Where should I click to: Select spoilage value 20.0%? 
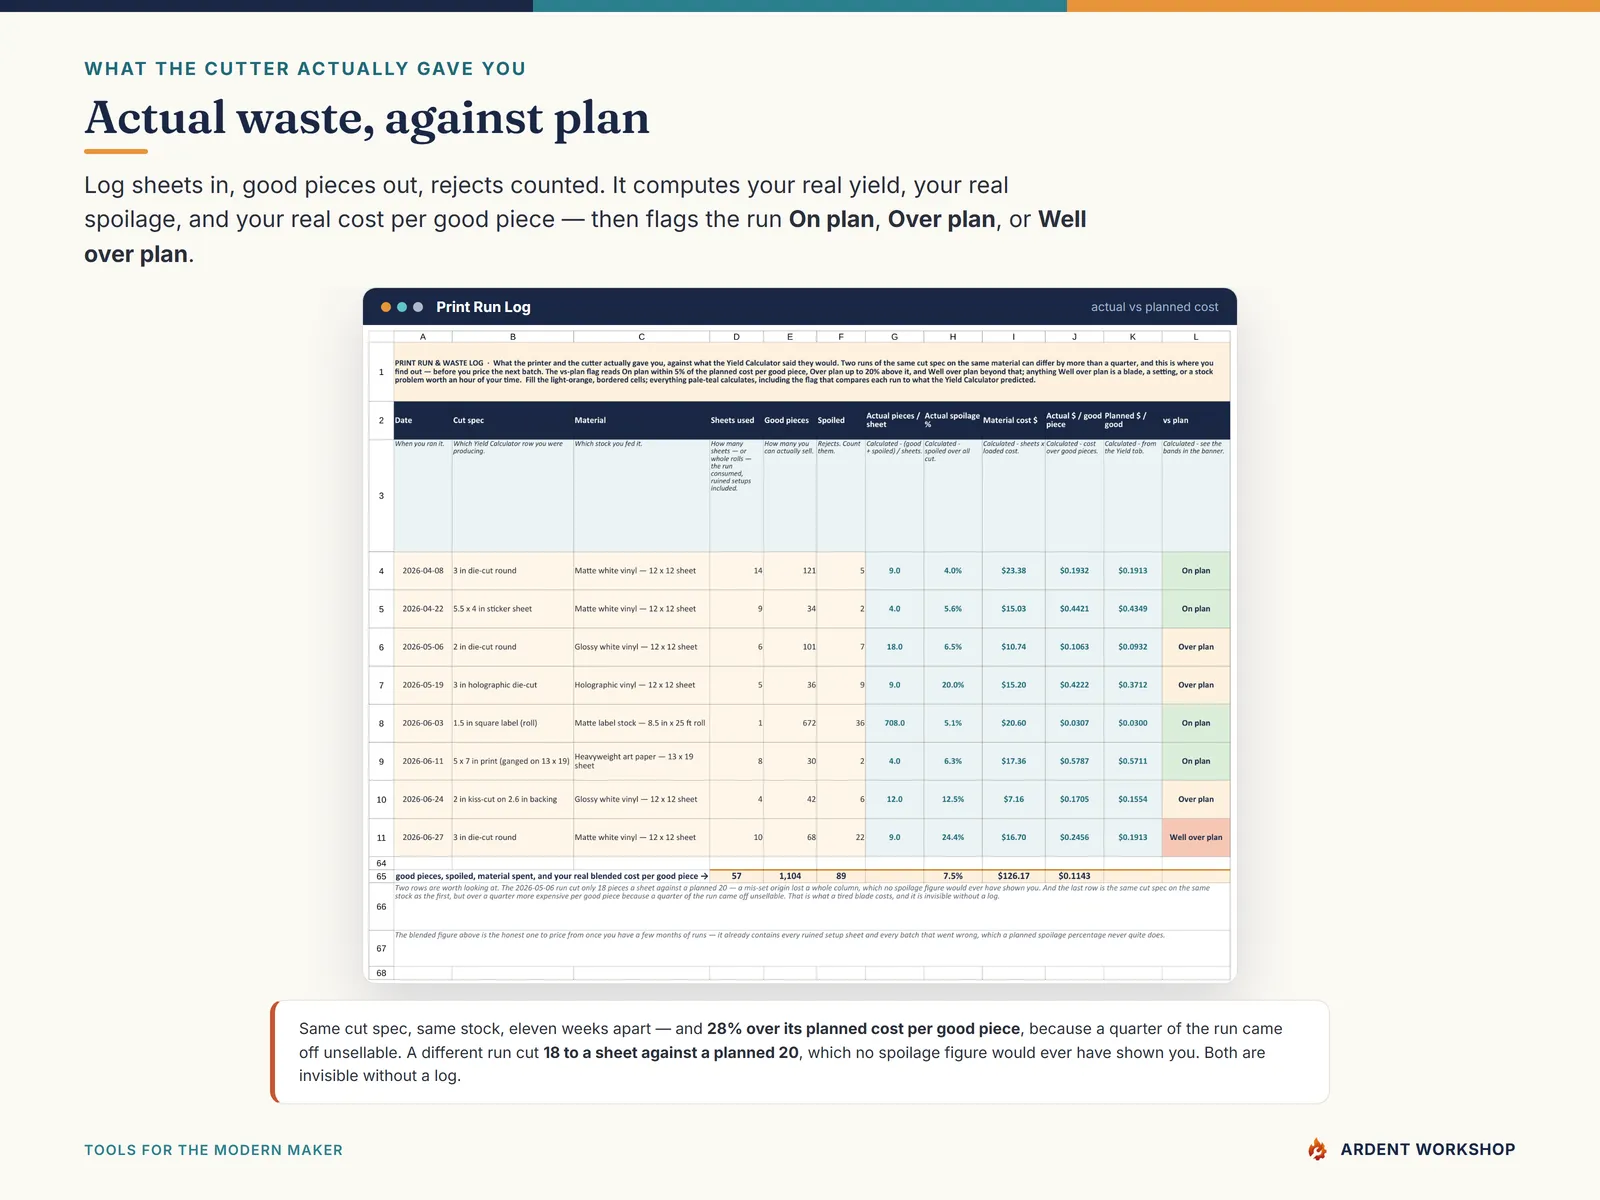tap(952, 685)
